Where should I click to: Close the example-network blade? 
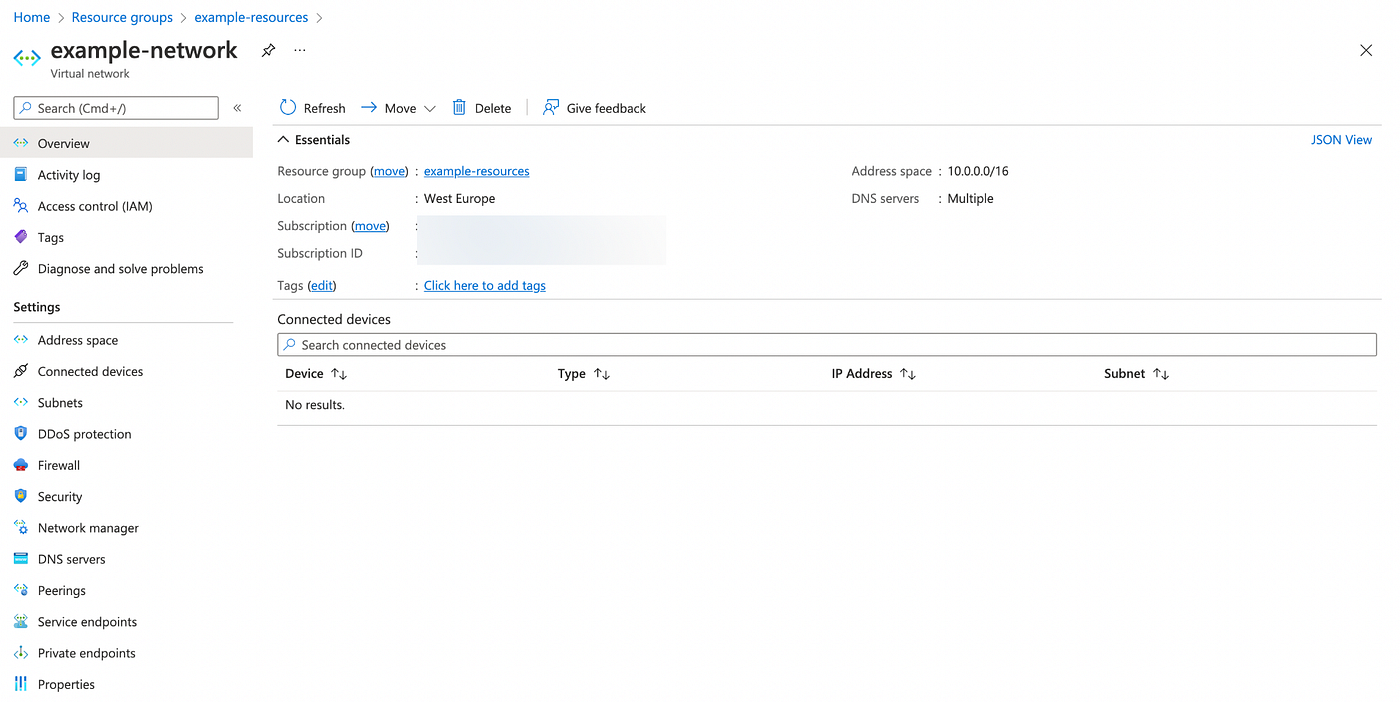tap(1366, 50)
